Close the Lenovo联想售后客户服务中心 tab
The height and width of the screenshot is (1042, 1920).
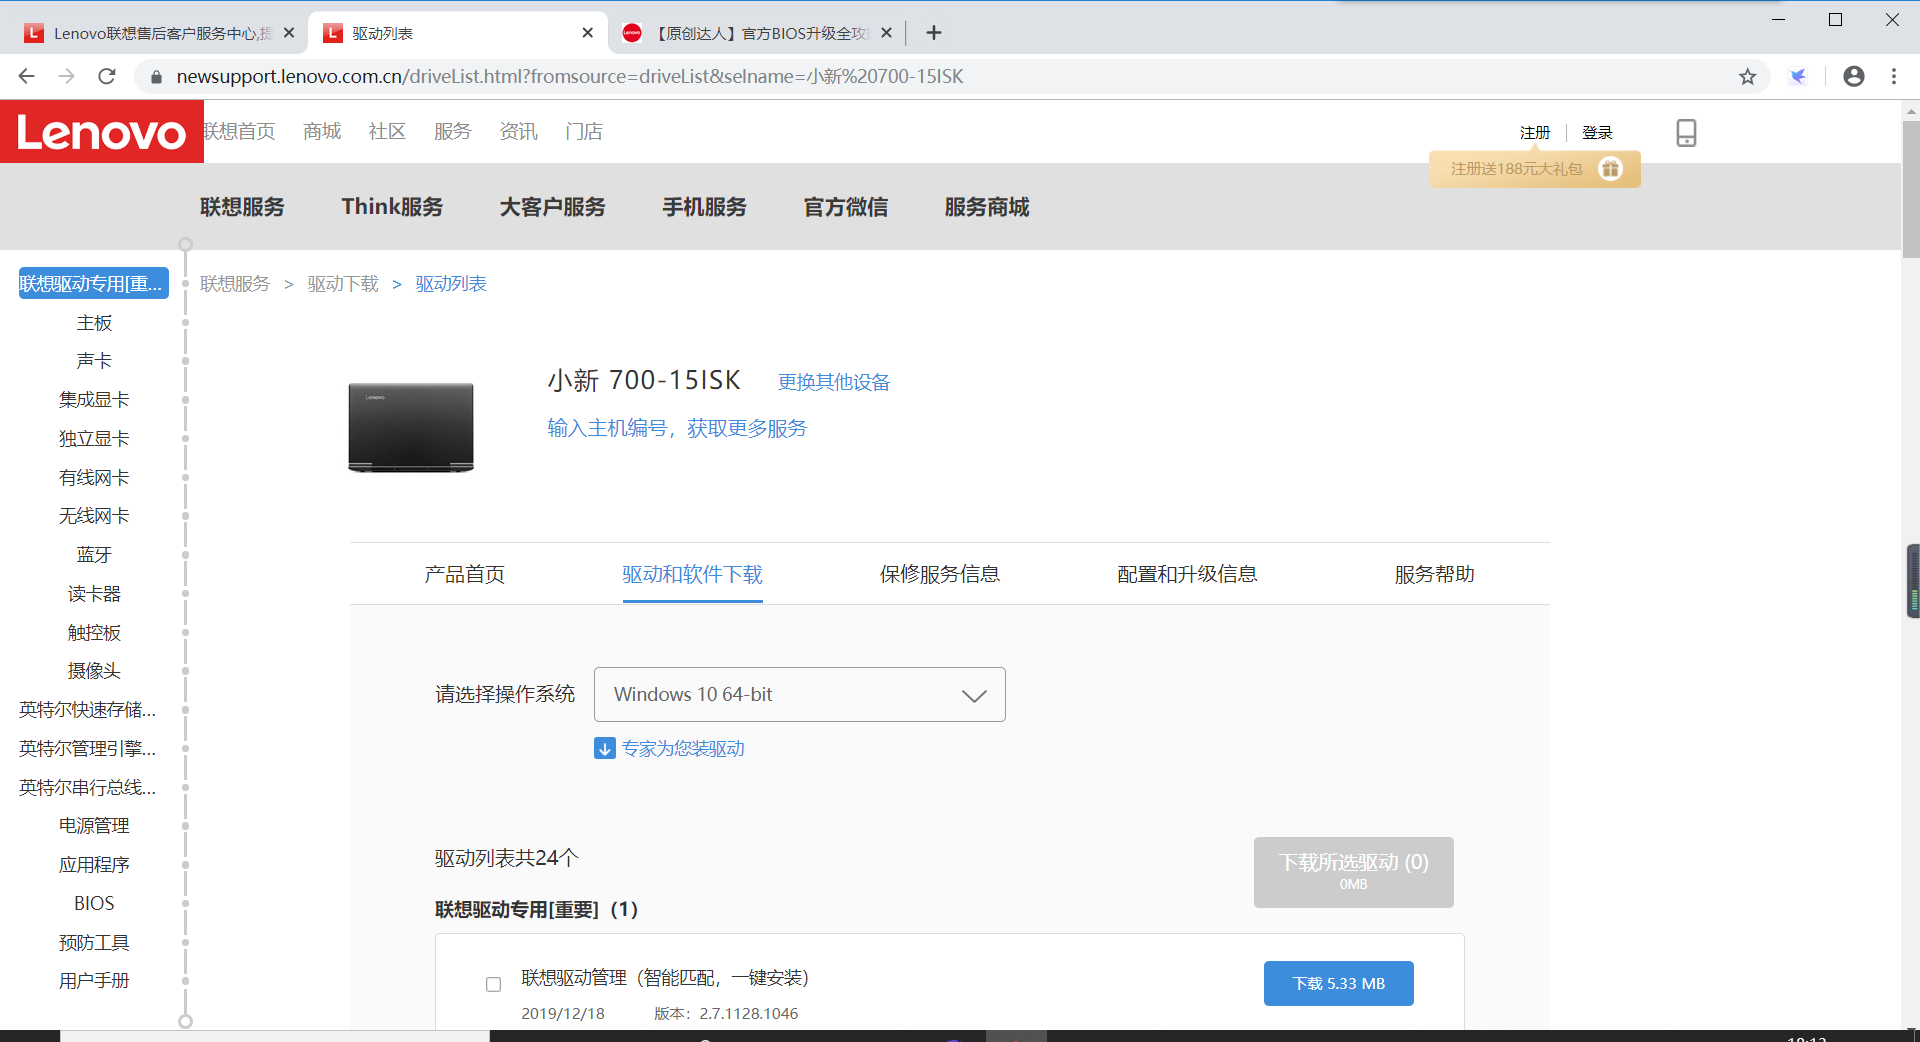point(289,33)
